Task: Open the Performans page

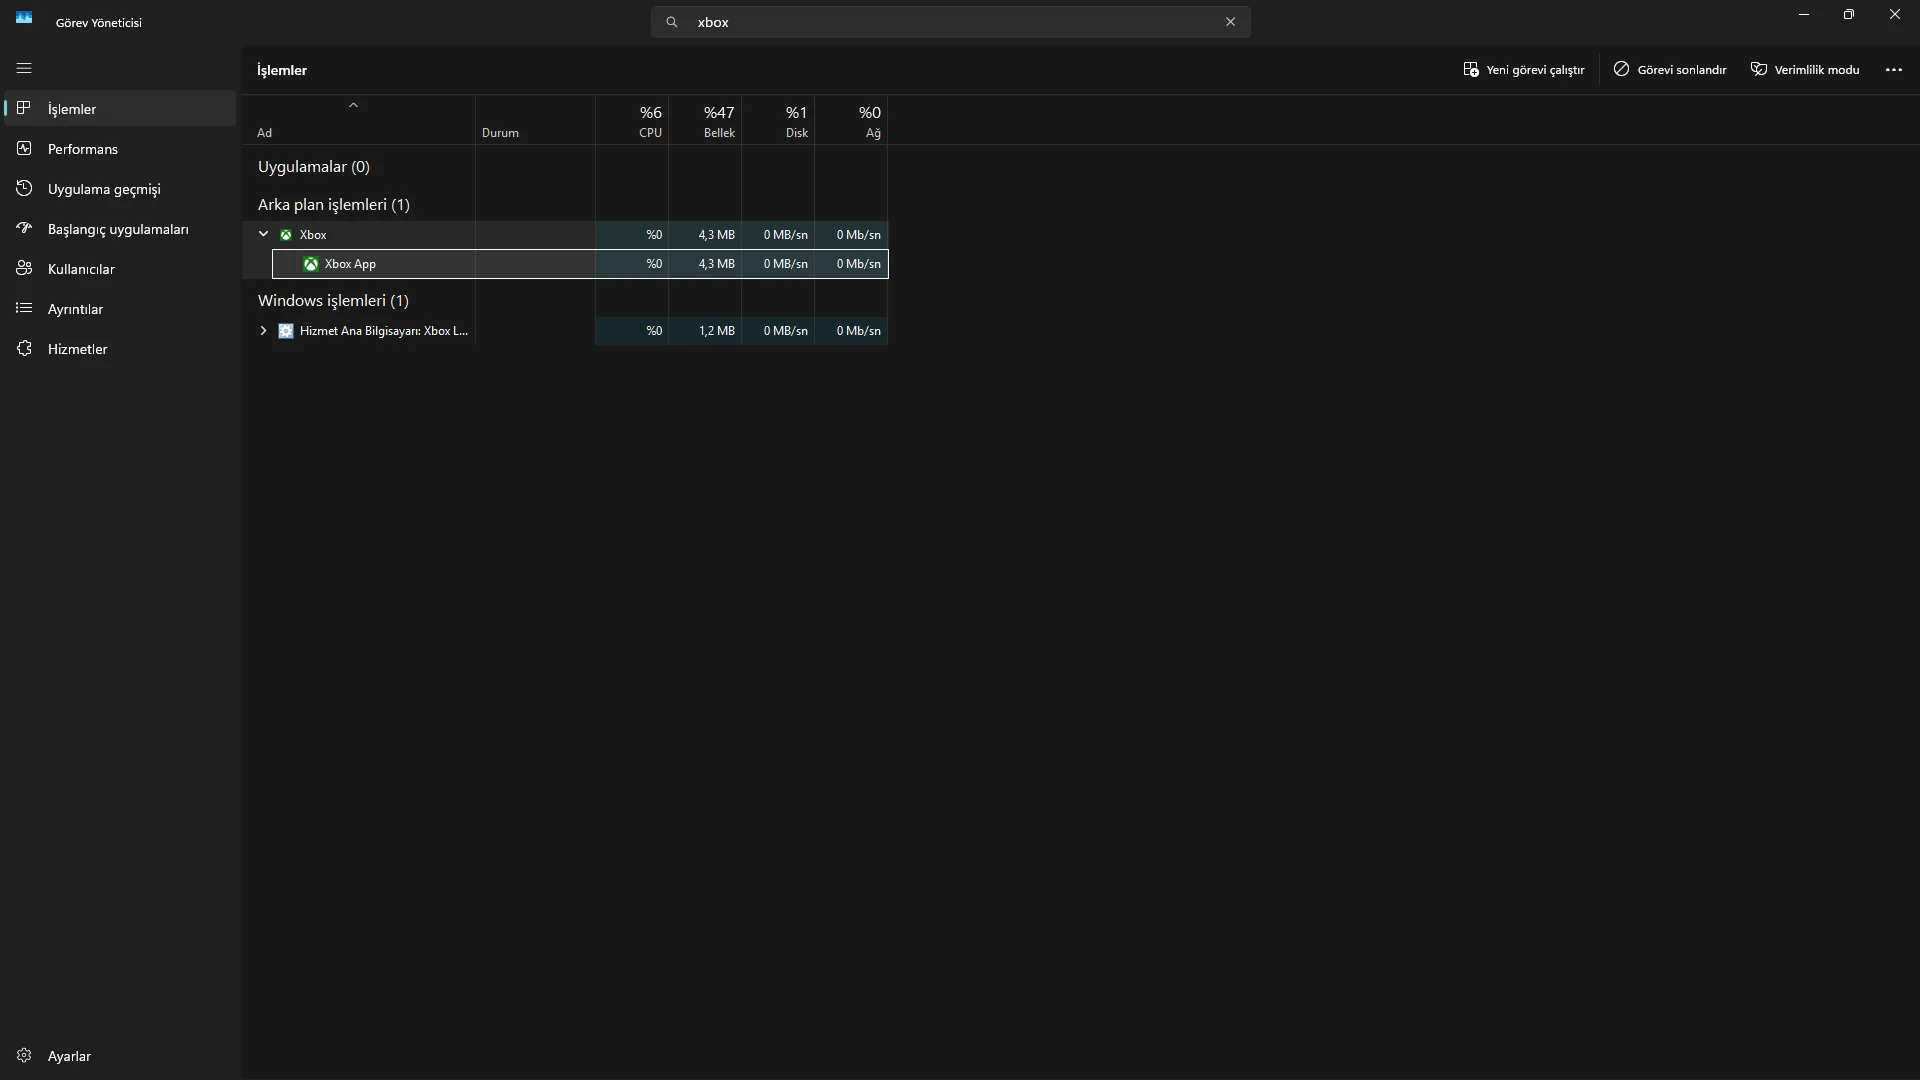Action: click(x=82, y=149)
